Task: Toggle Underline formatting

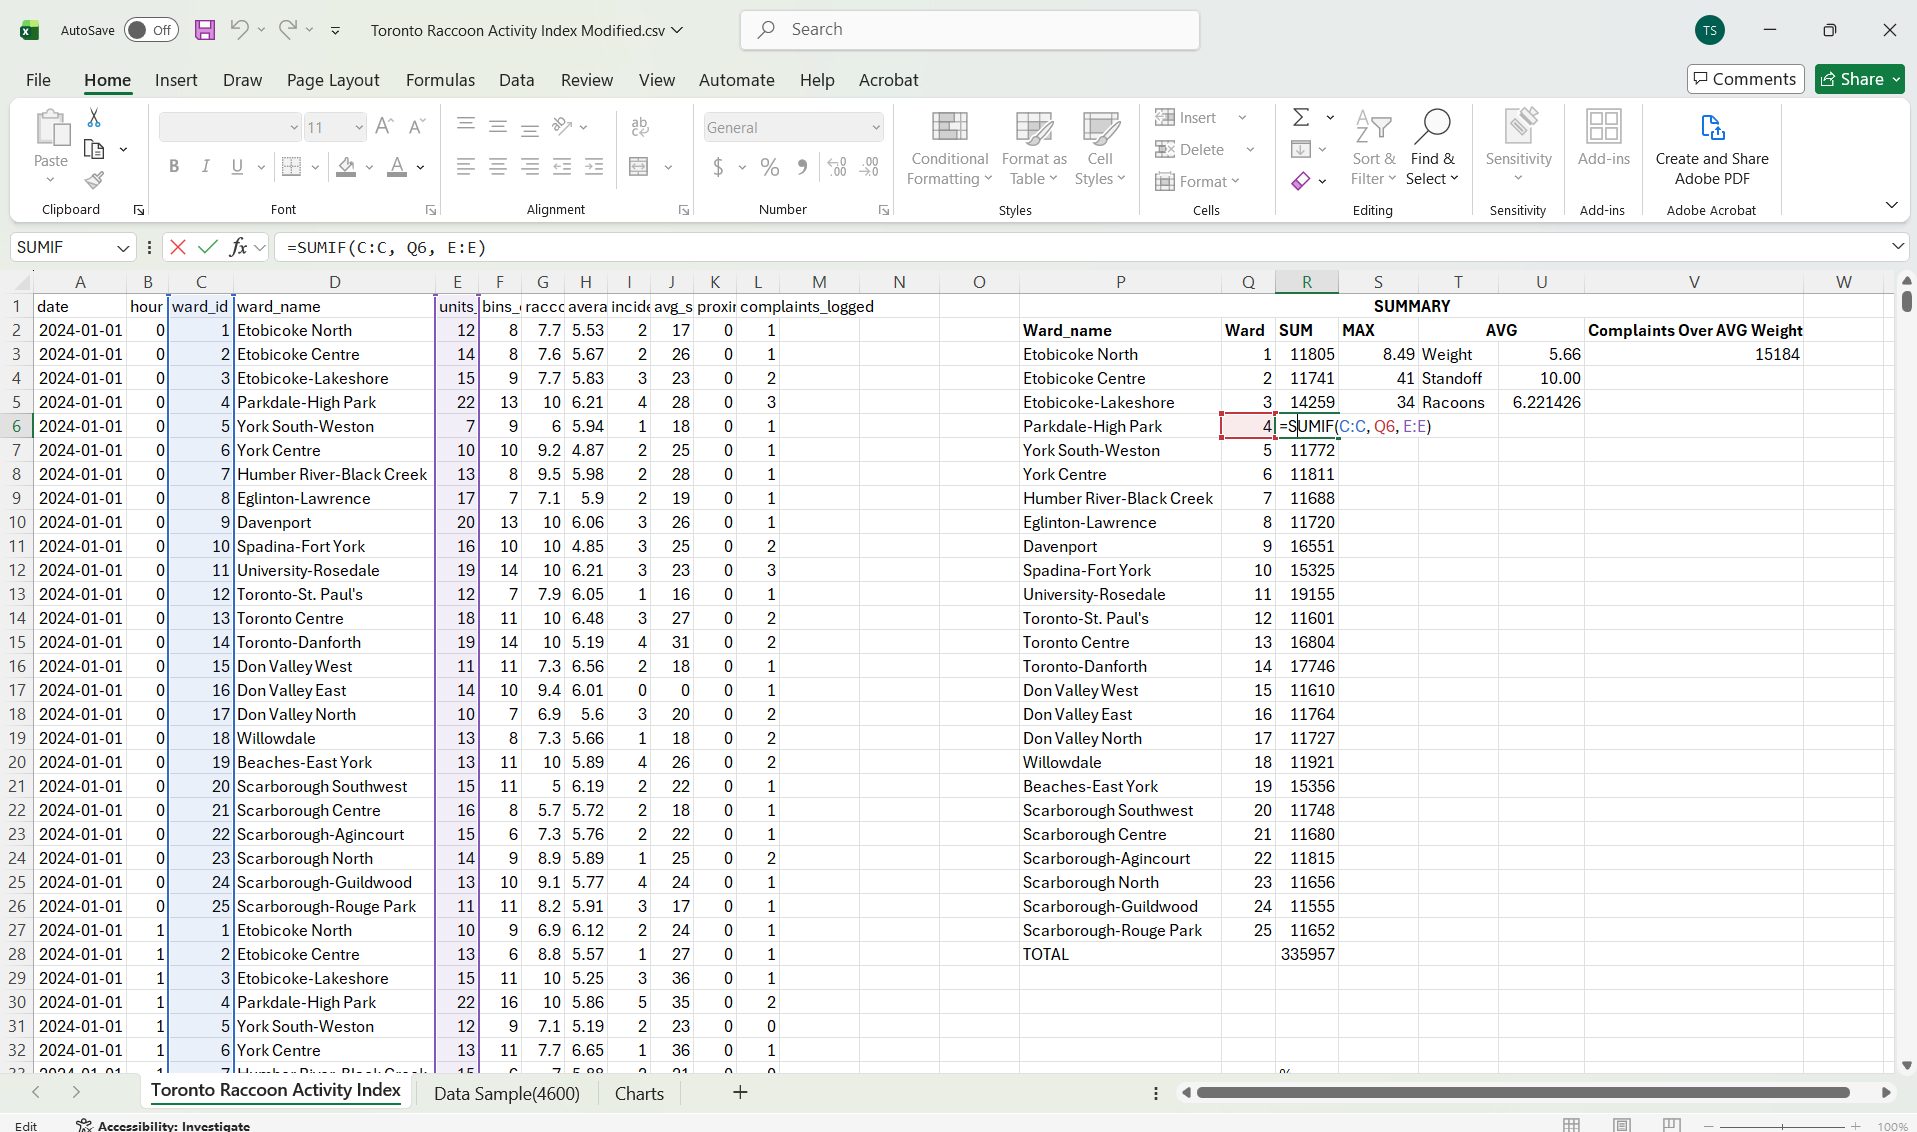Action: pyautogui.click(x=237, y=167)
